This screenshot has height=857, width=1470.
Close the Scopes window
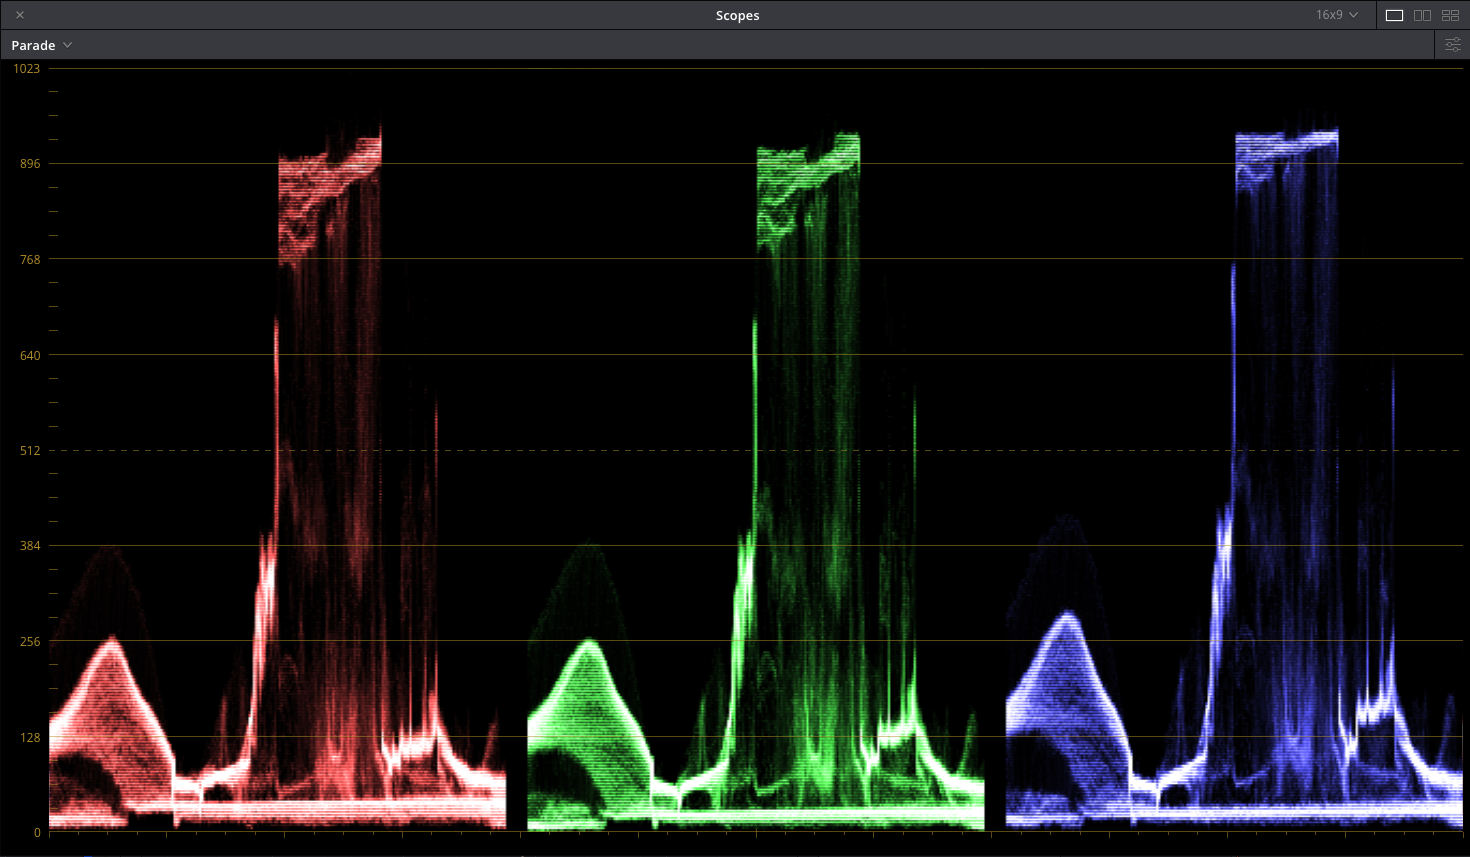(20, 15)
